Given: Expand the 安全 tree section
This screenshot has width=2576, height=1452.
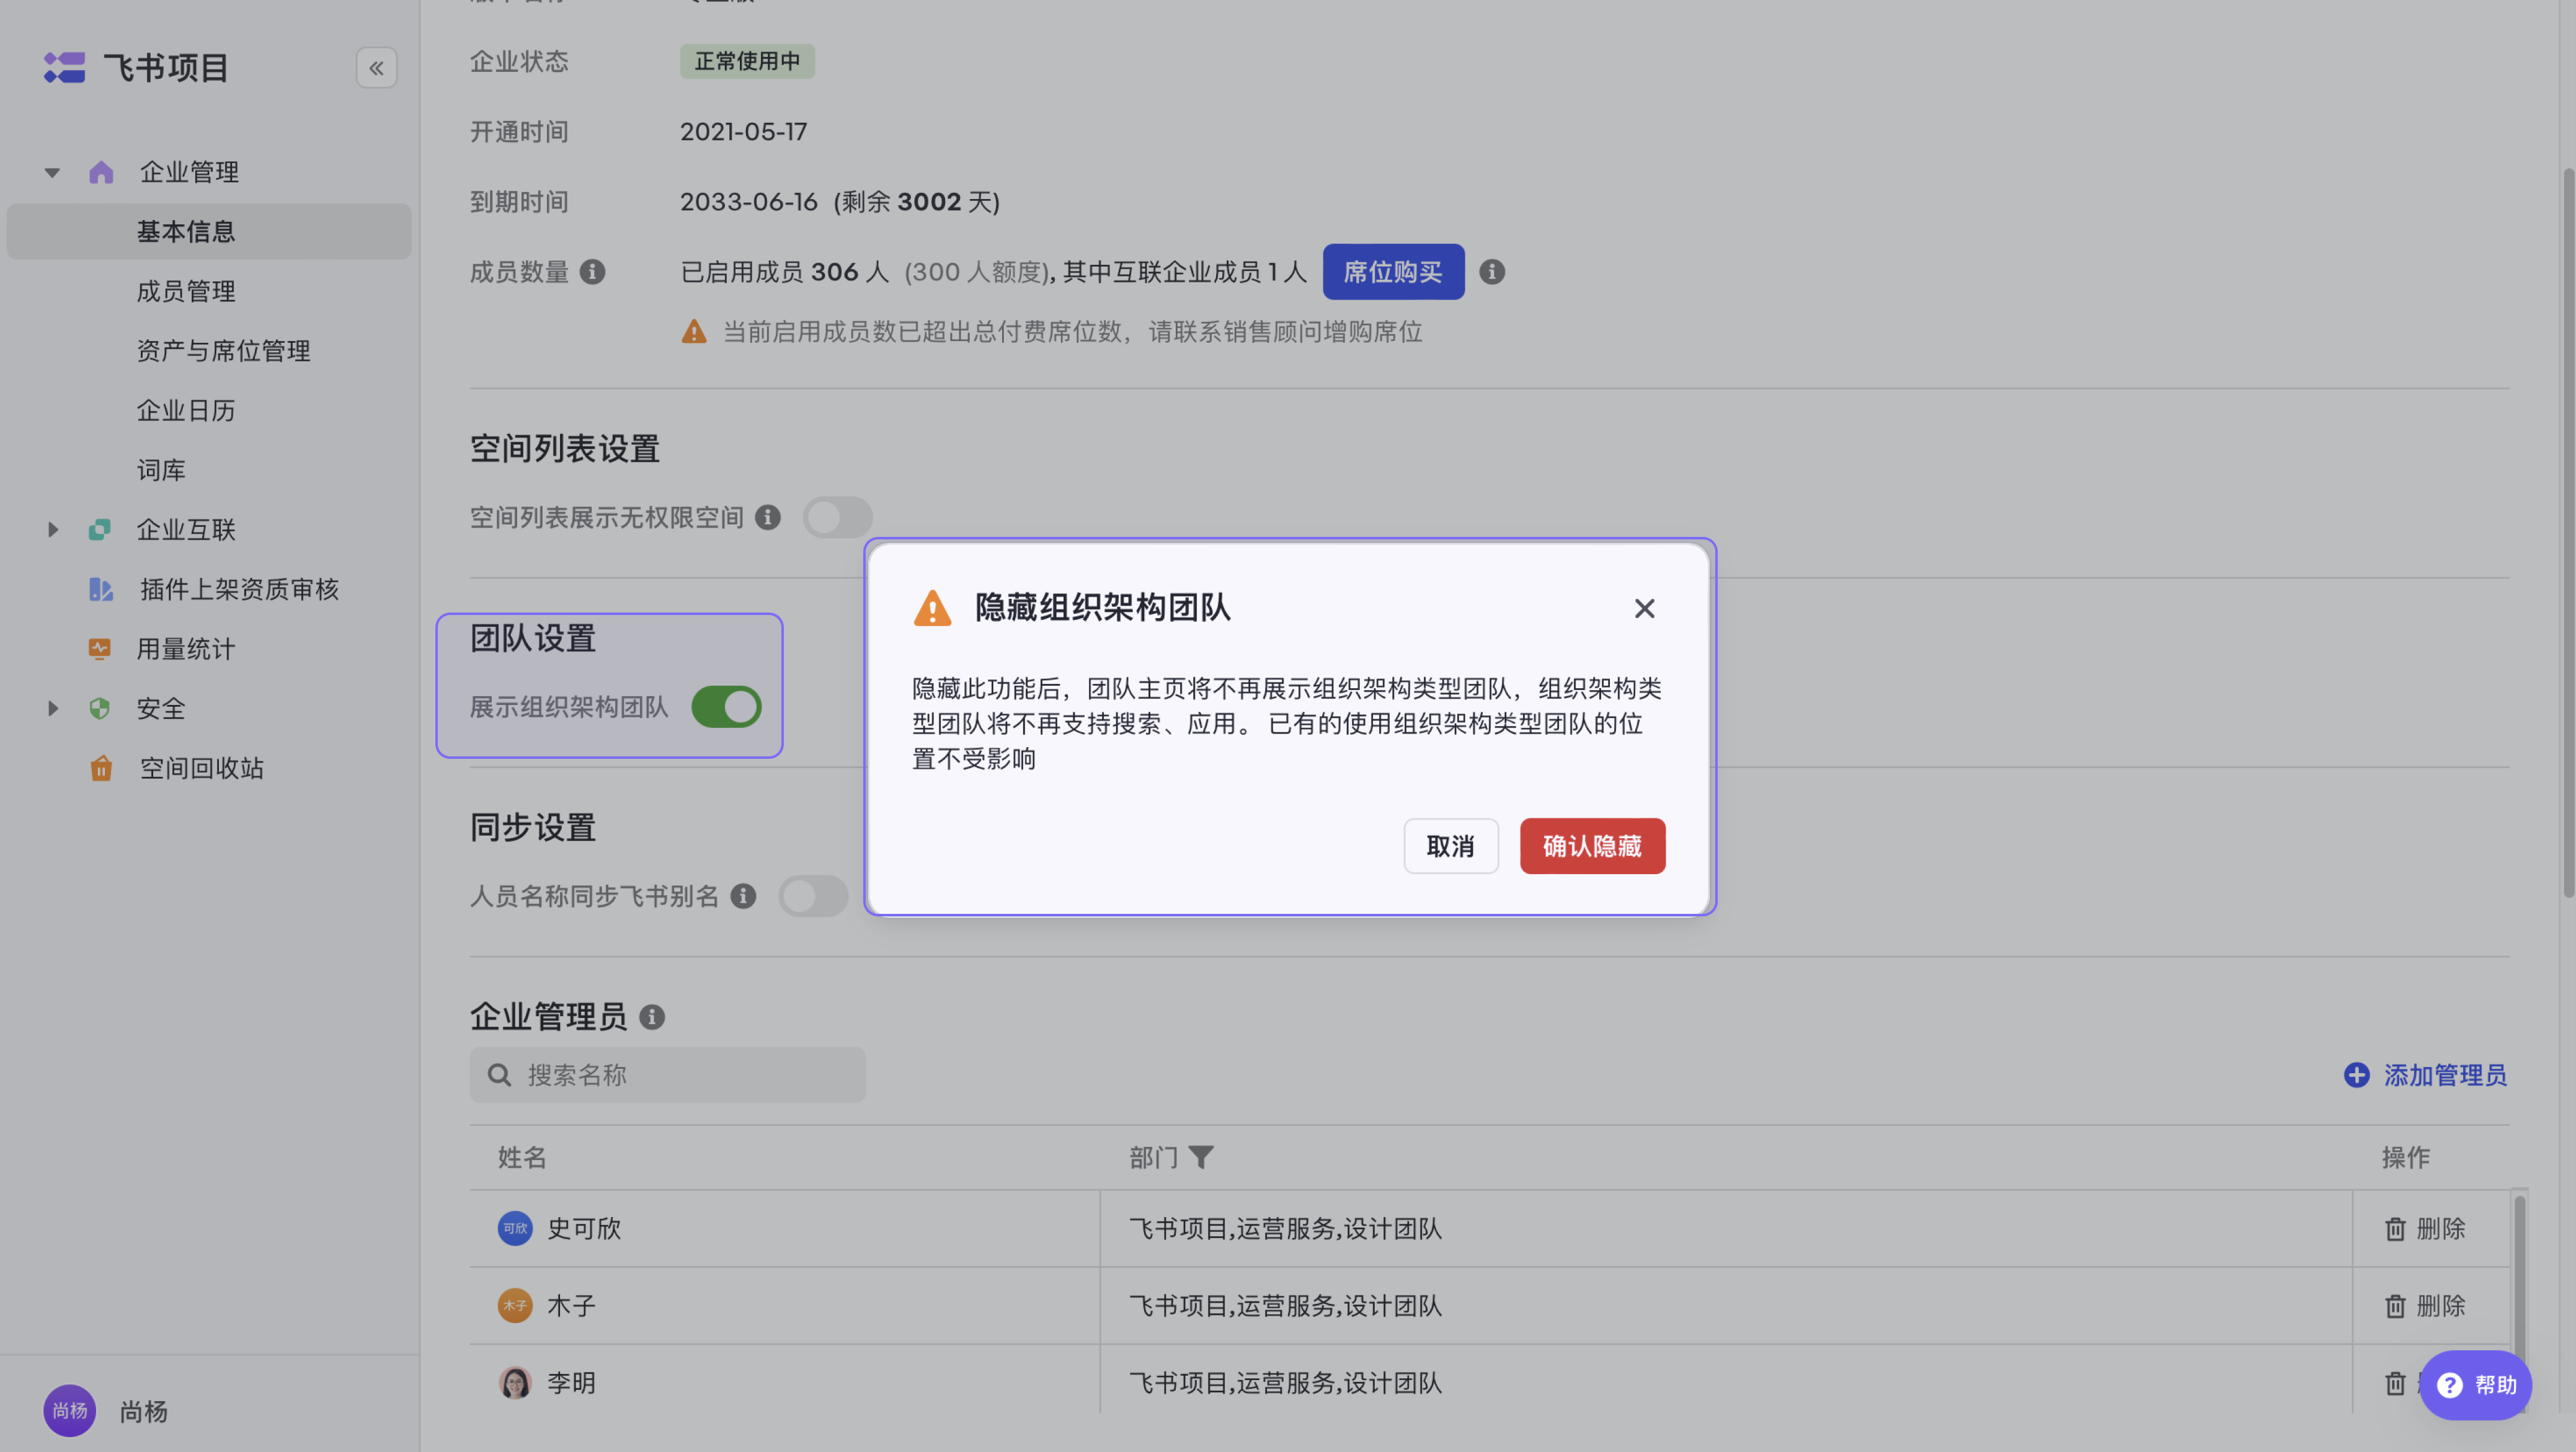Looking at the screenshot, I should (52, 708).
